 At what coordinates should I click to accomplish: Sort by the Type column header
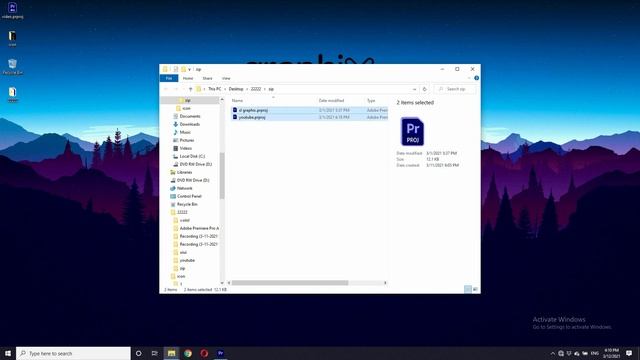pyautogui.click(x=371, y=100)
